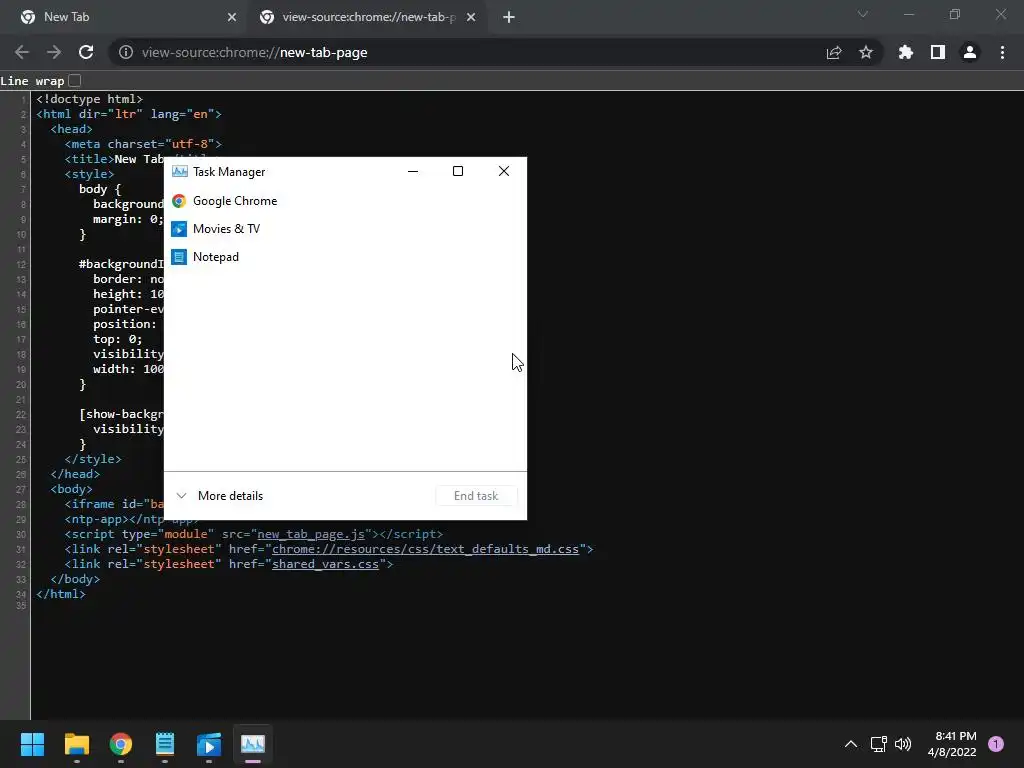Click the End task button
This screenshot has height=768, width=1024.
[476, 496]
